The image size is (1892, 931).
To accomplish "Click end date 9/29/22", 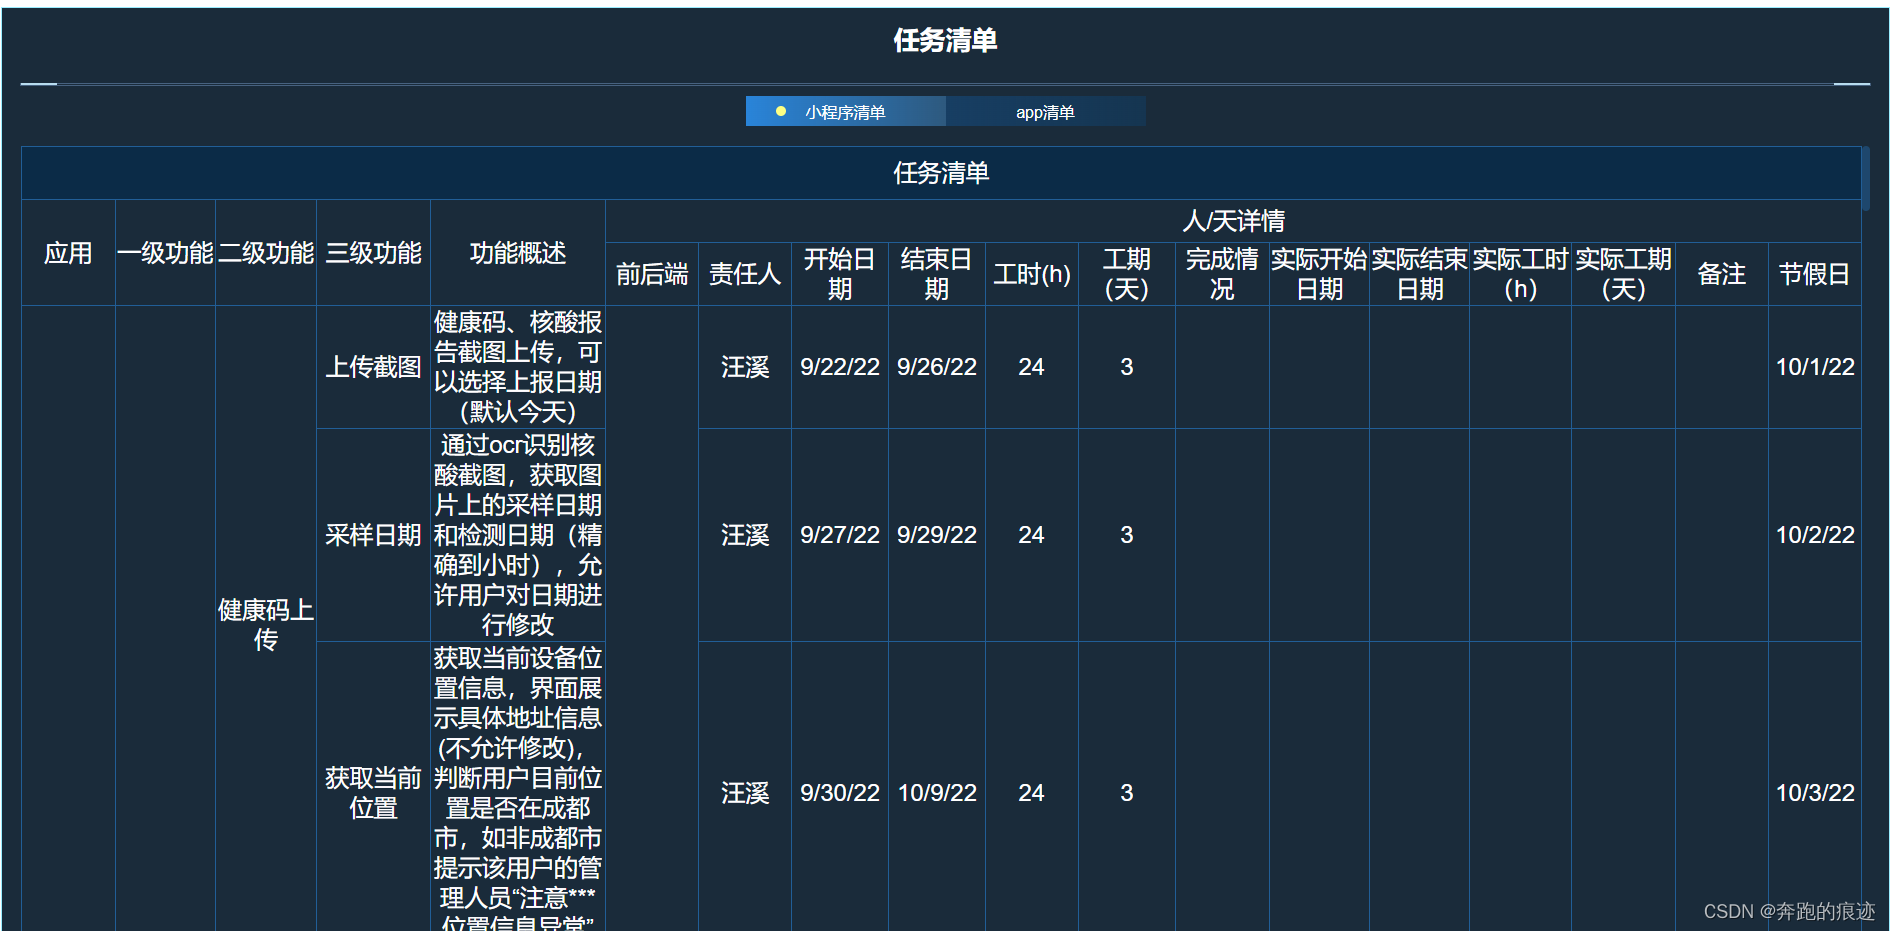I will [937, 535].
